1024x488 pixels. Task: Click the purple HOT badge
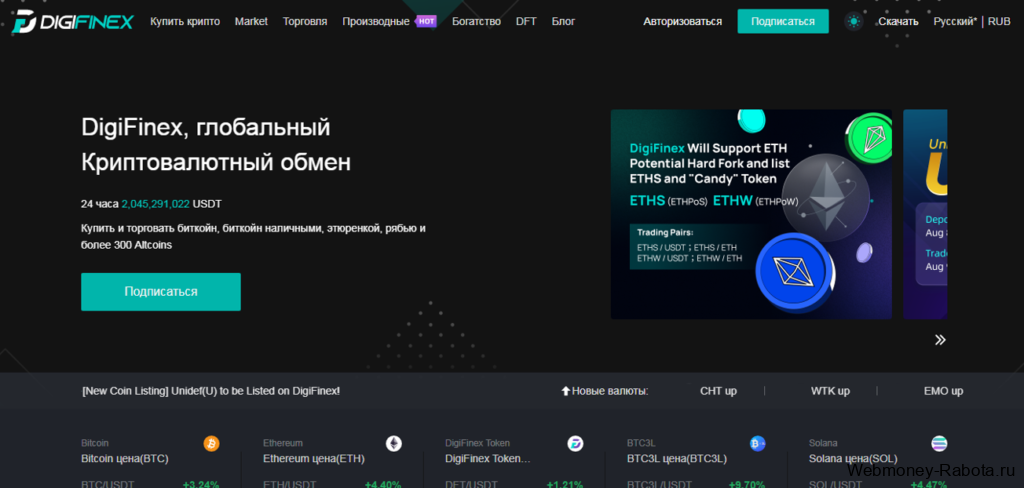click(426, 21)
